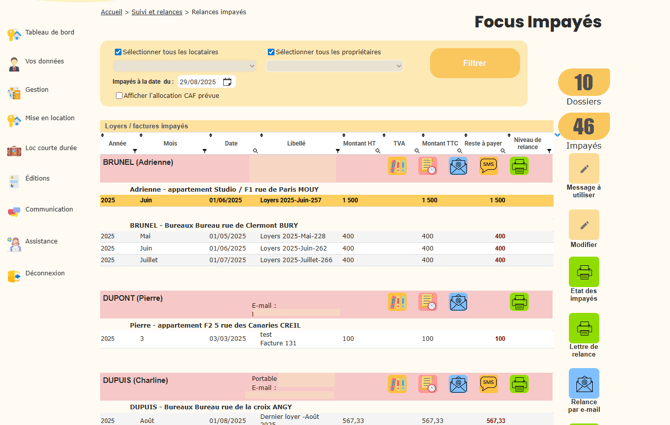670x425 pixels.
Task: Uncheck Sélectionner tous les propriétaires
Action: click(x=271, y=52)
